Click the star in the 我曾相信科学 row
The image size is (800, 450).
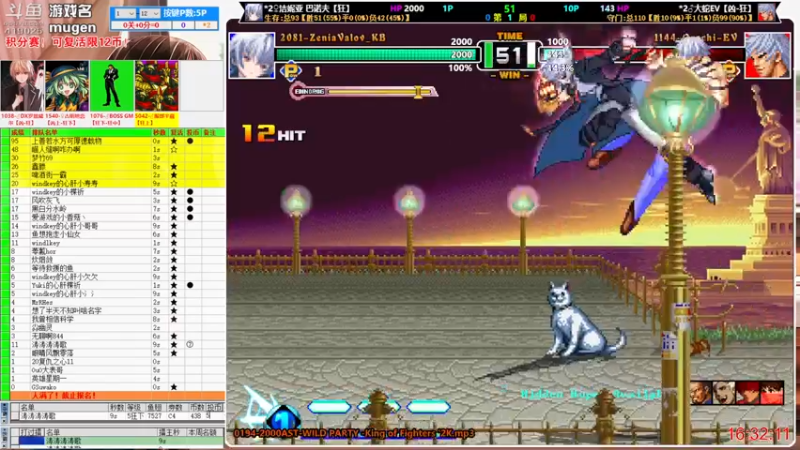click(x=174, y=319)
